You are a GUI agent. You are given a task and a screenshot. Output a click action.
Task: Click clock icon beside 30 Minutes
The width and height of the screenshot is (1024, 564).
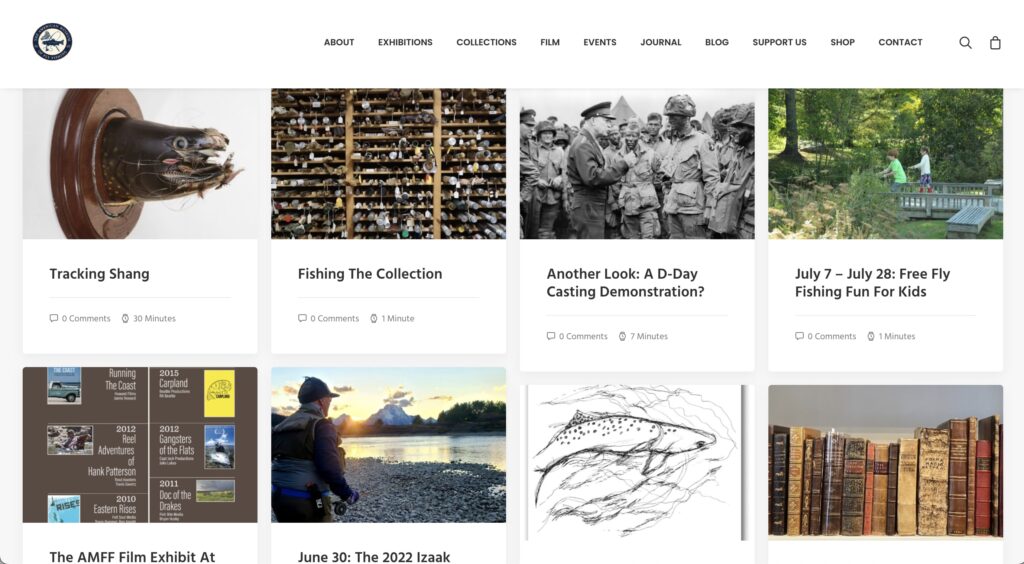(125, 319)
